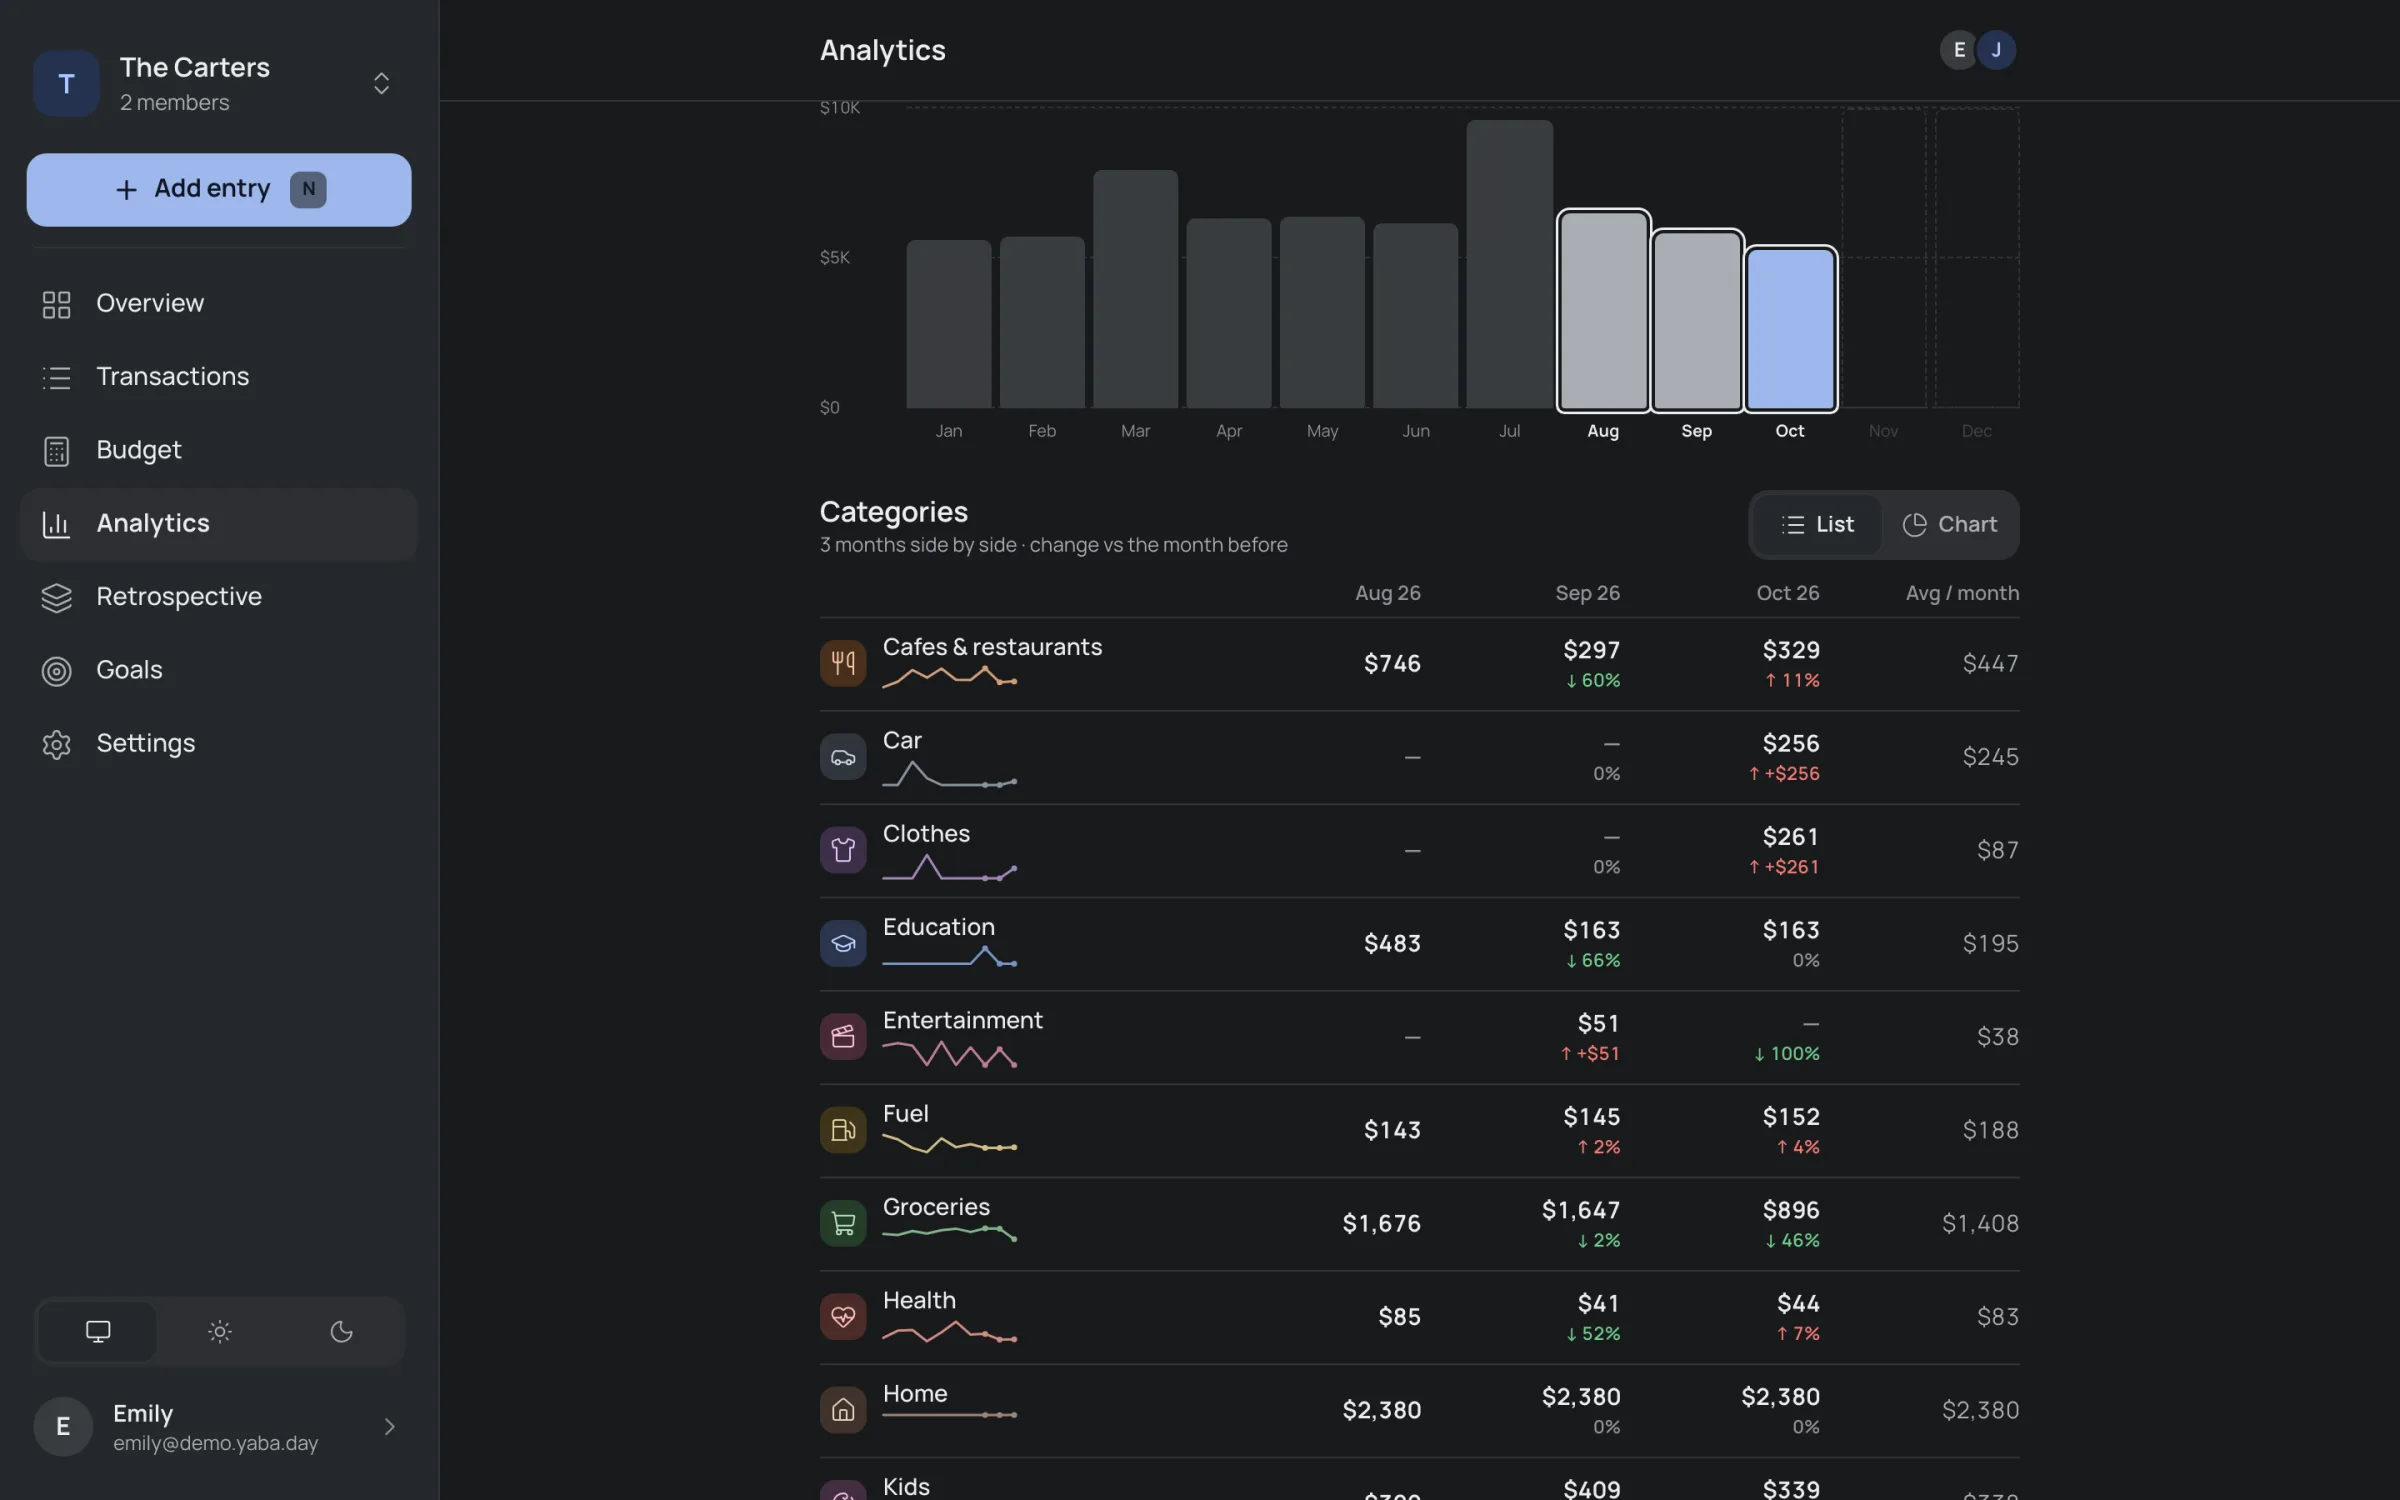Screen dimensions: 2400x1500
Task: Navigate to Retrospective
Action: click(x=219, y=597)
